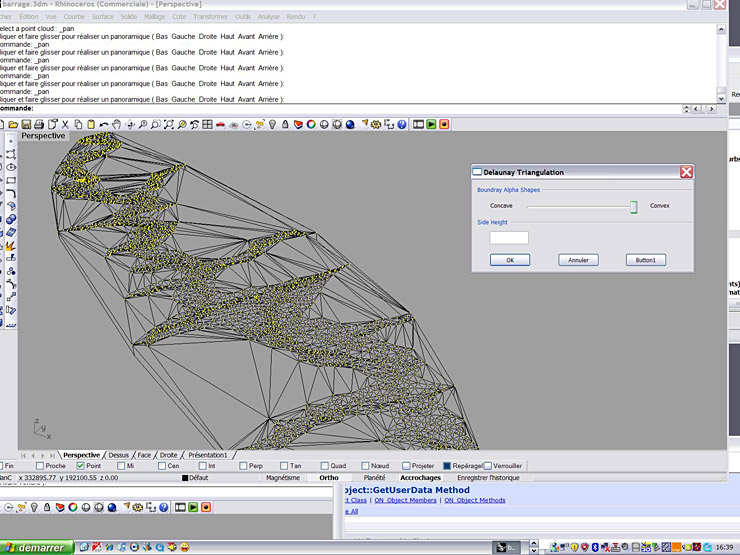Click the lock icon in toolbar

click(285, 125)
